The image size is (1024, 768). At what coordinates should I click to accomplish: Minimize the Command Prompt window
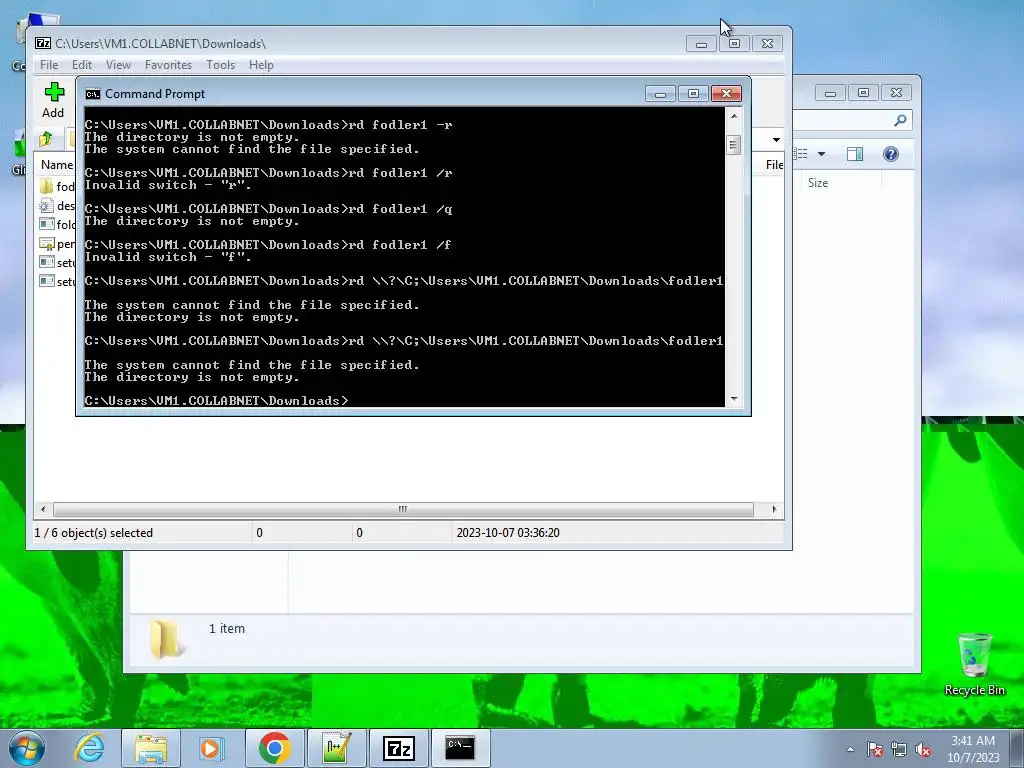point(660,94)
